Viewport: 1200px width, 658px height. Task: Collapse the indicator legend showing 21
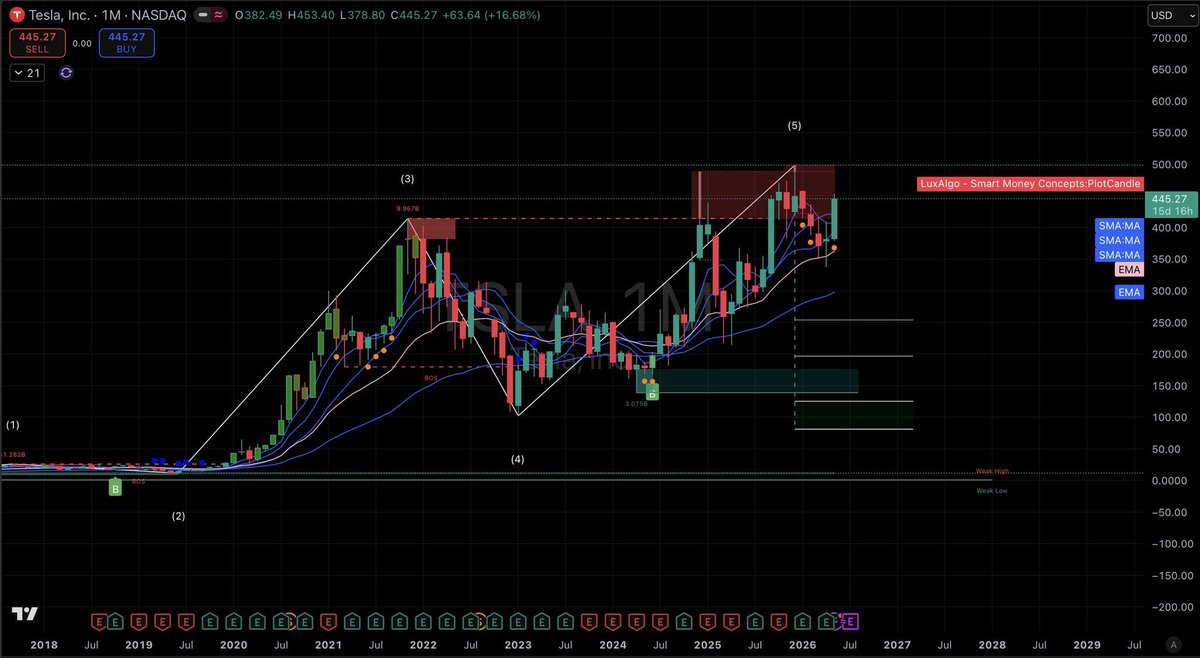click(x=27, y=73)
